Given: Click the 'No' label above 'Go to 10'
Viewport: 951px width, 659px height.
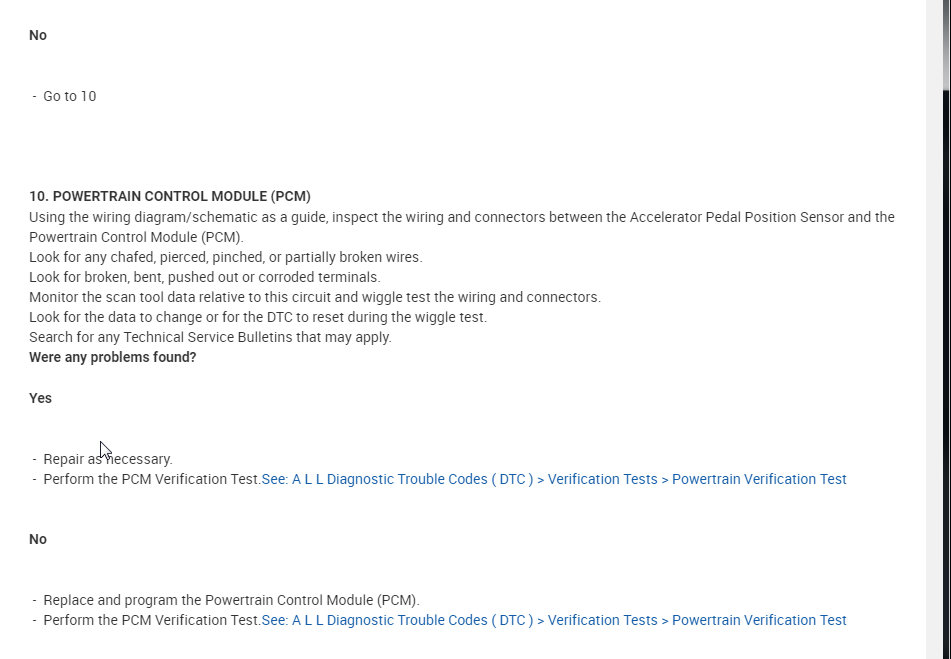Looking at the screenshot, I should [38, 35].
